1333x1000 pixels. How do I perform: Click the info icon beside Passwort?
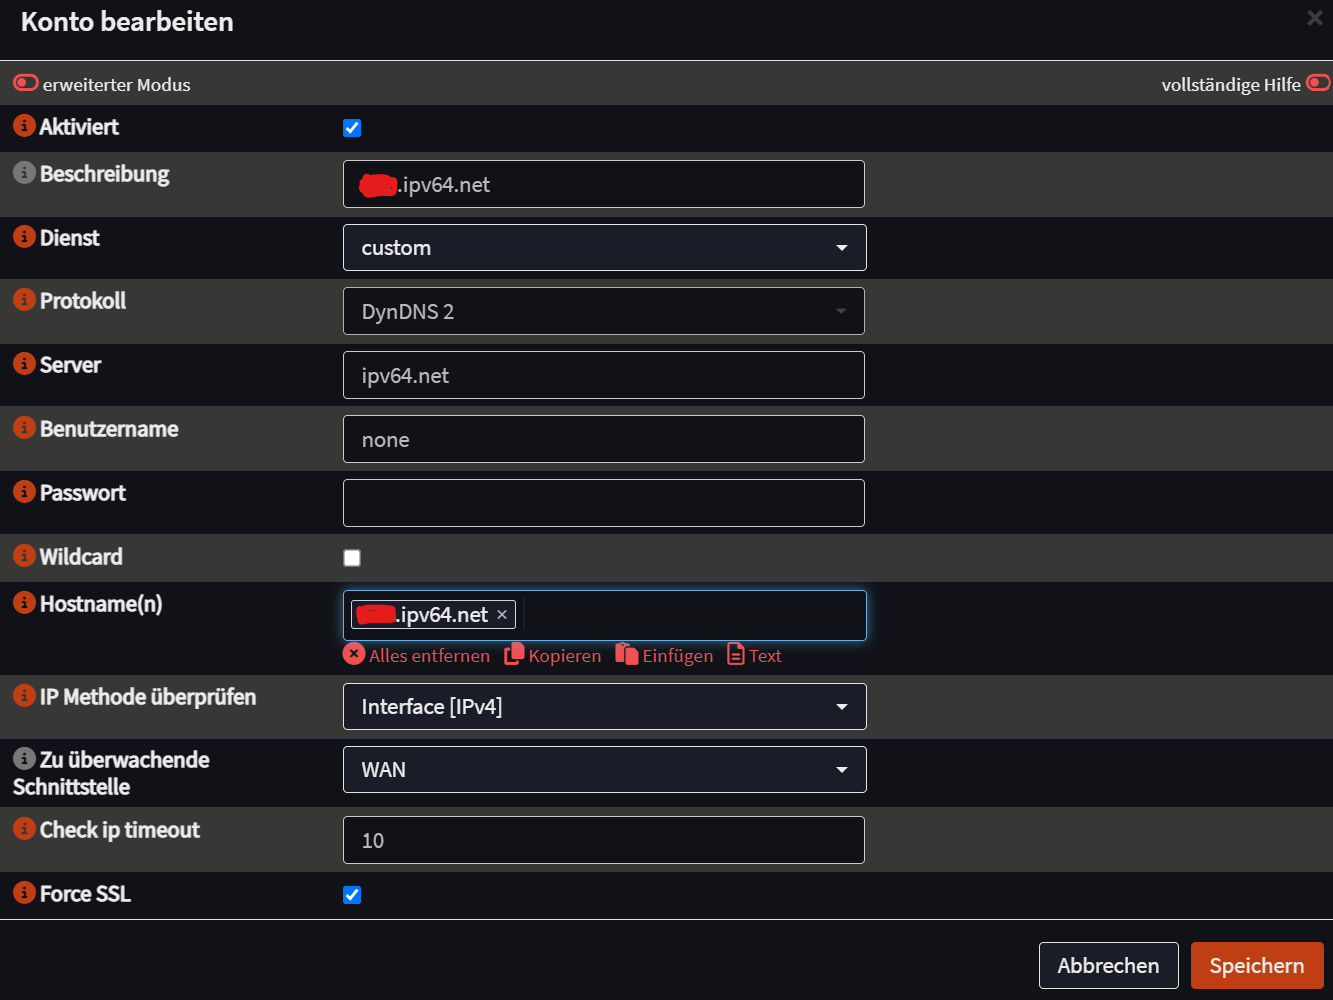(x=24, y=492)
